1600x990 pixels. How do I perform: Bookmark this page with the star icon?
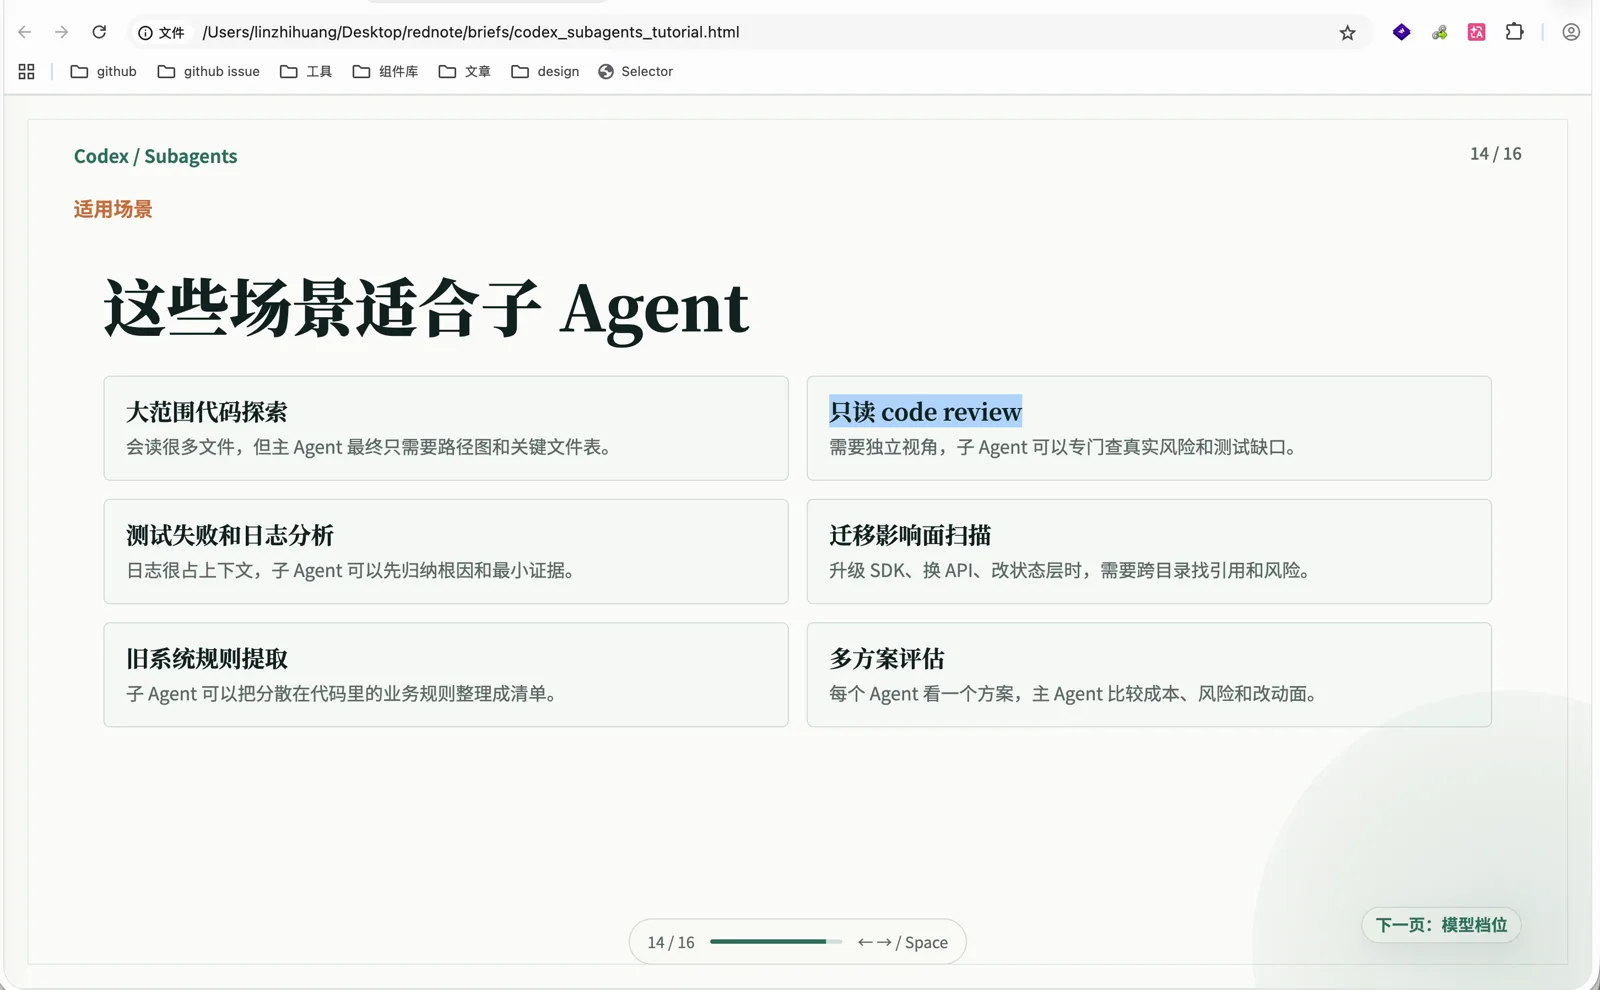click(1347, 33)
